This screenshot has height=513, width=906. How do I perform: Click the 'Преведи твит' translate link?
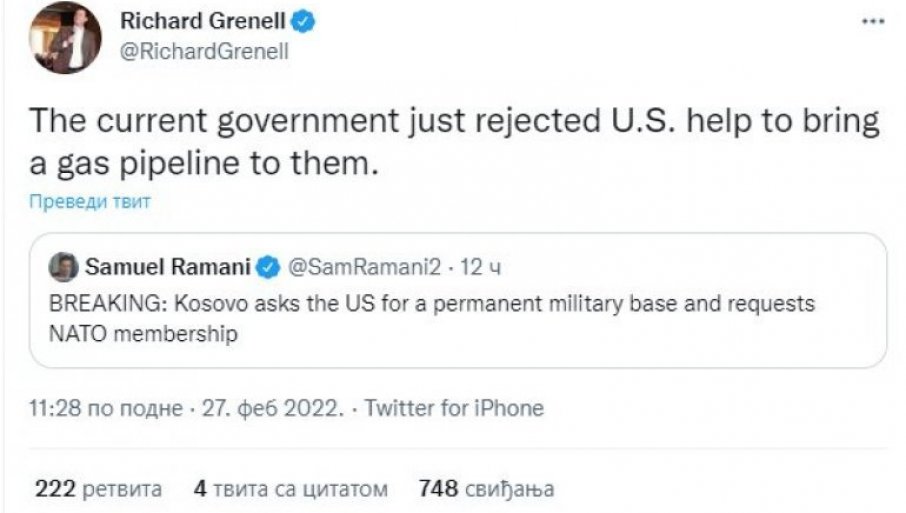click(x=90, y=202)
